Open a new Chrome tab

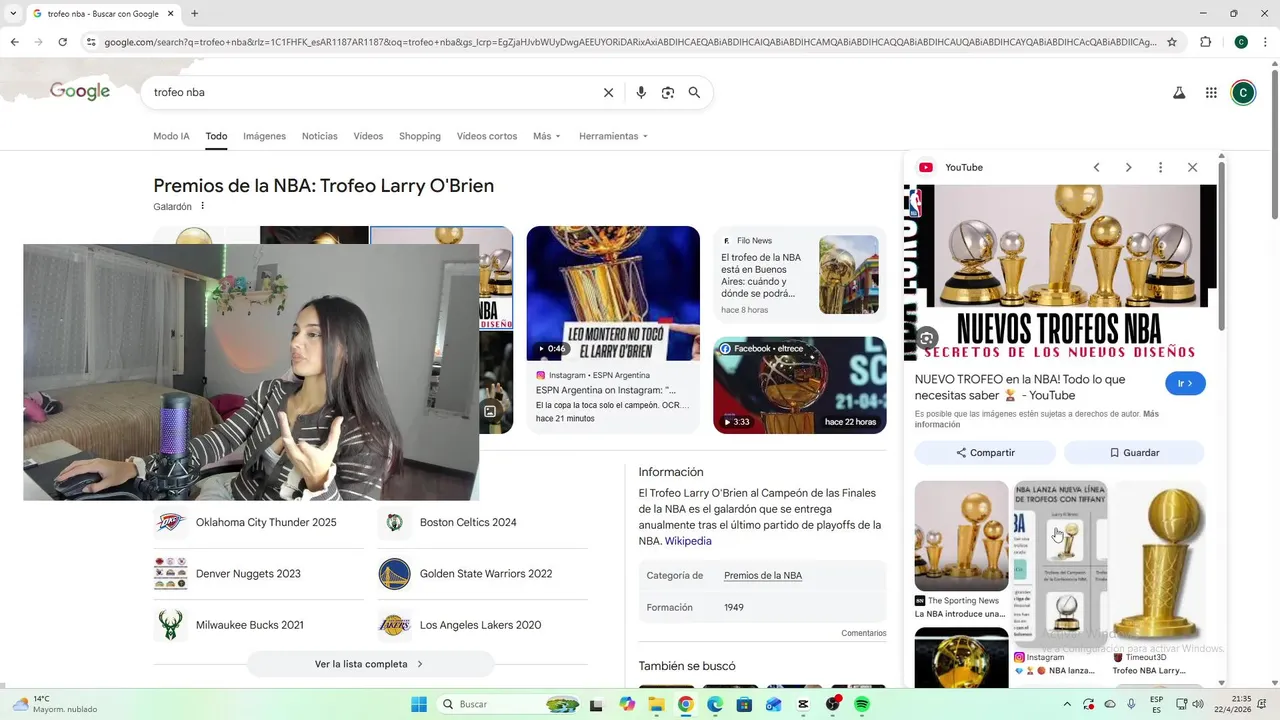tap(194, 14)
